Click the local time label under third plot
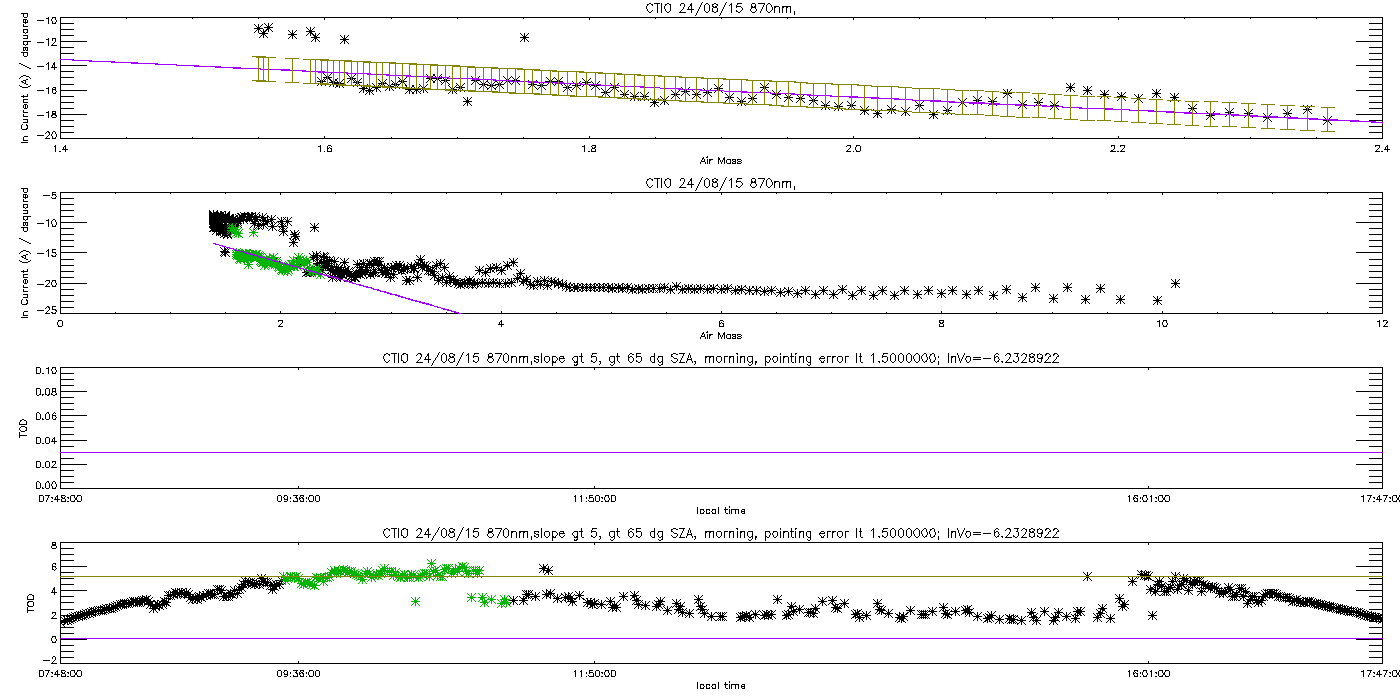 (720, 510)
